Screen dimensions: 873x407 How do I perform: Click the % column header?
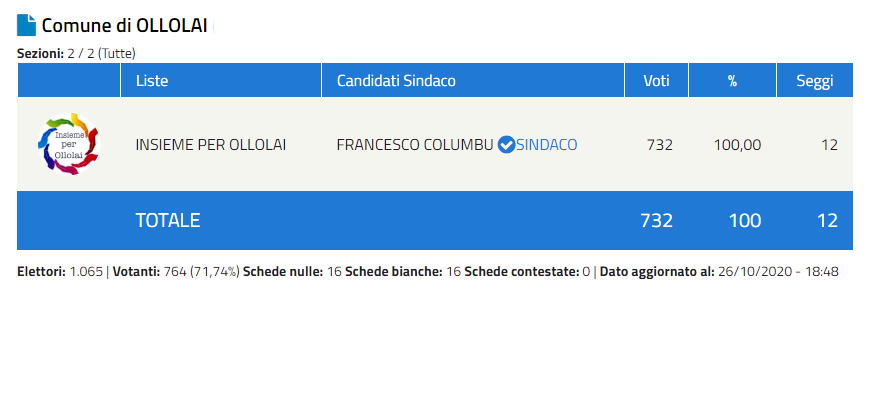(732, 81)
